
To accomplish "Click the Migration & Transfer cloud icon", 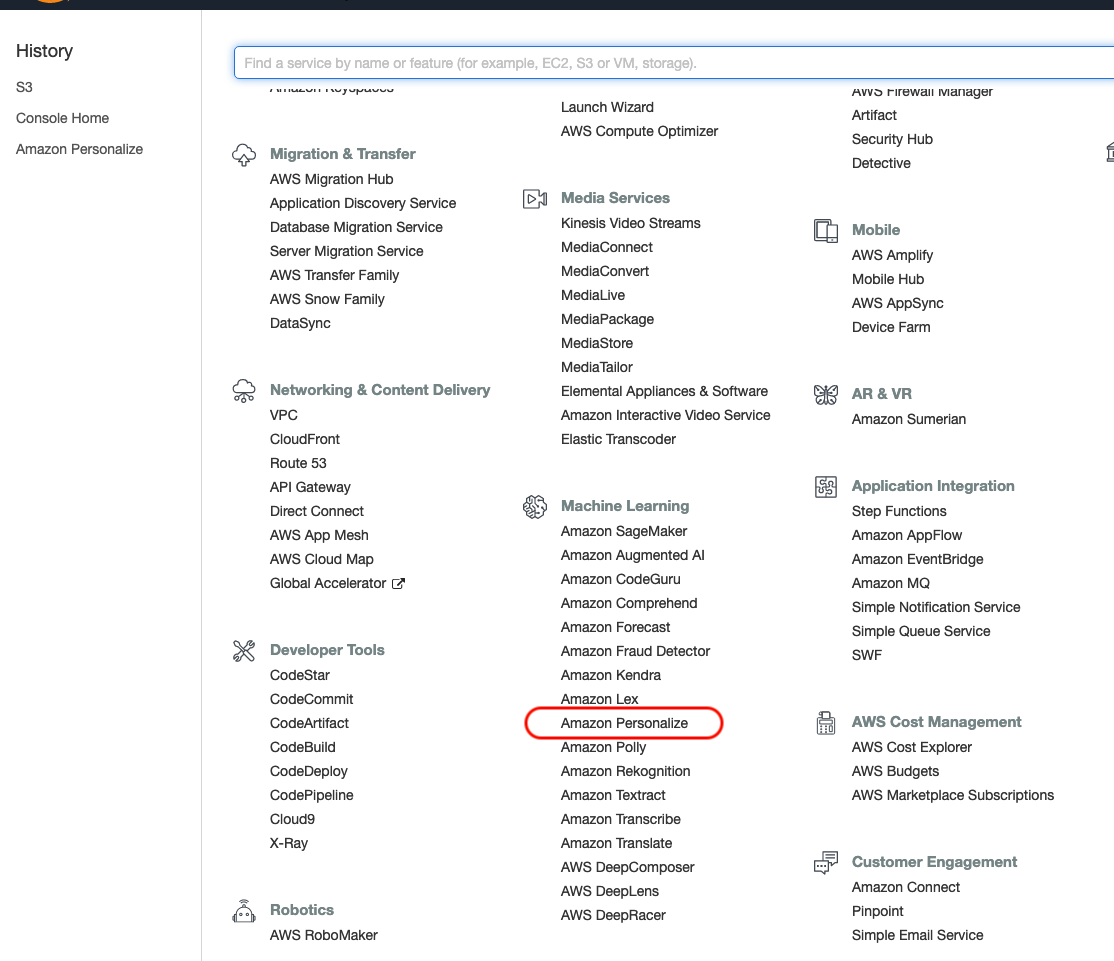I will click(244, 154).
